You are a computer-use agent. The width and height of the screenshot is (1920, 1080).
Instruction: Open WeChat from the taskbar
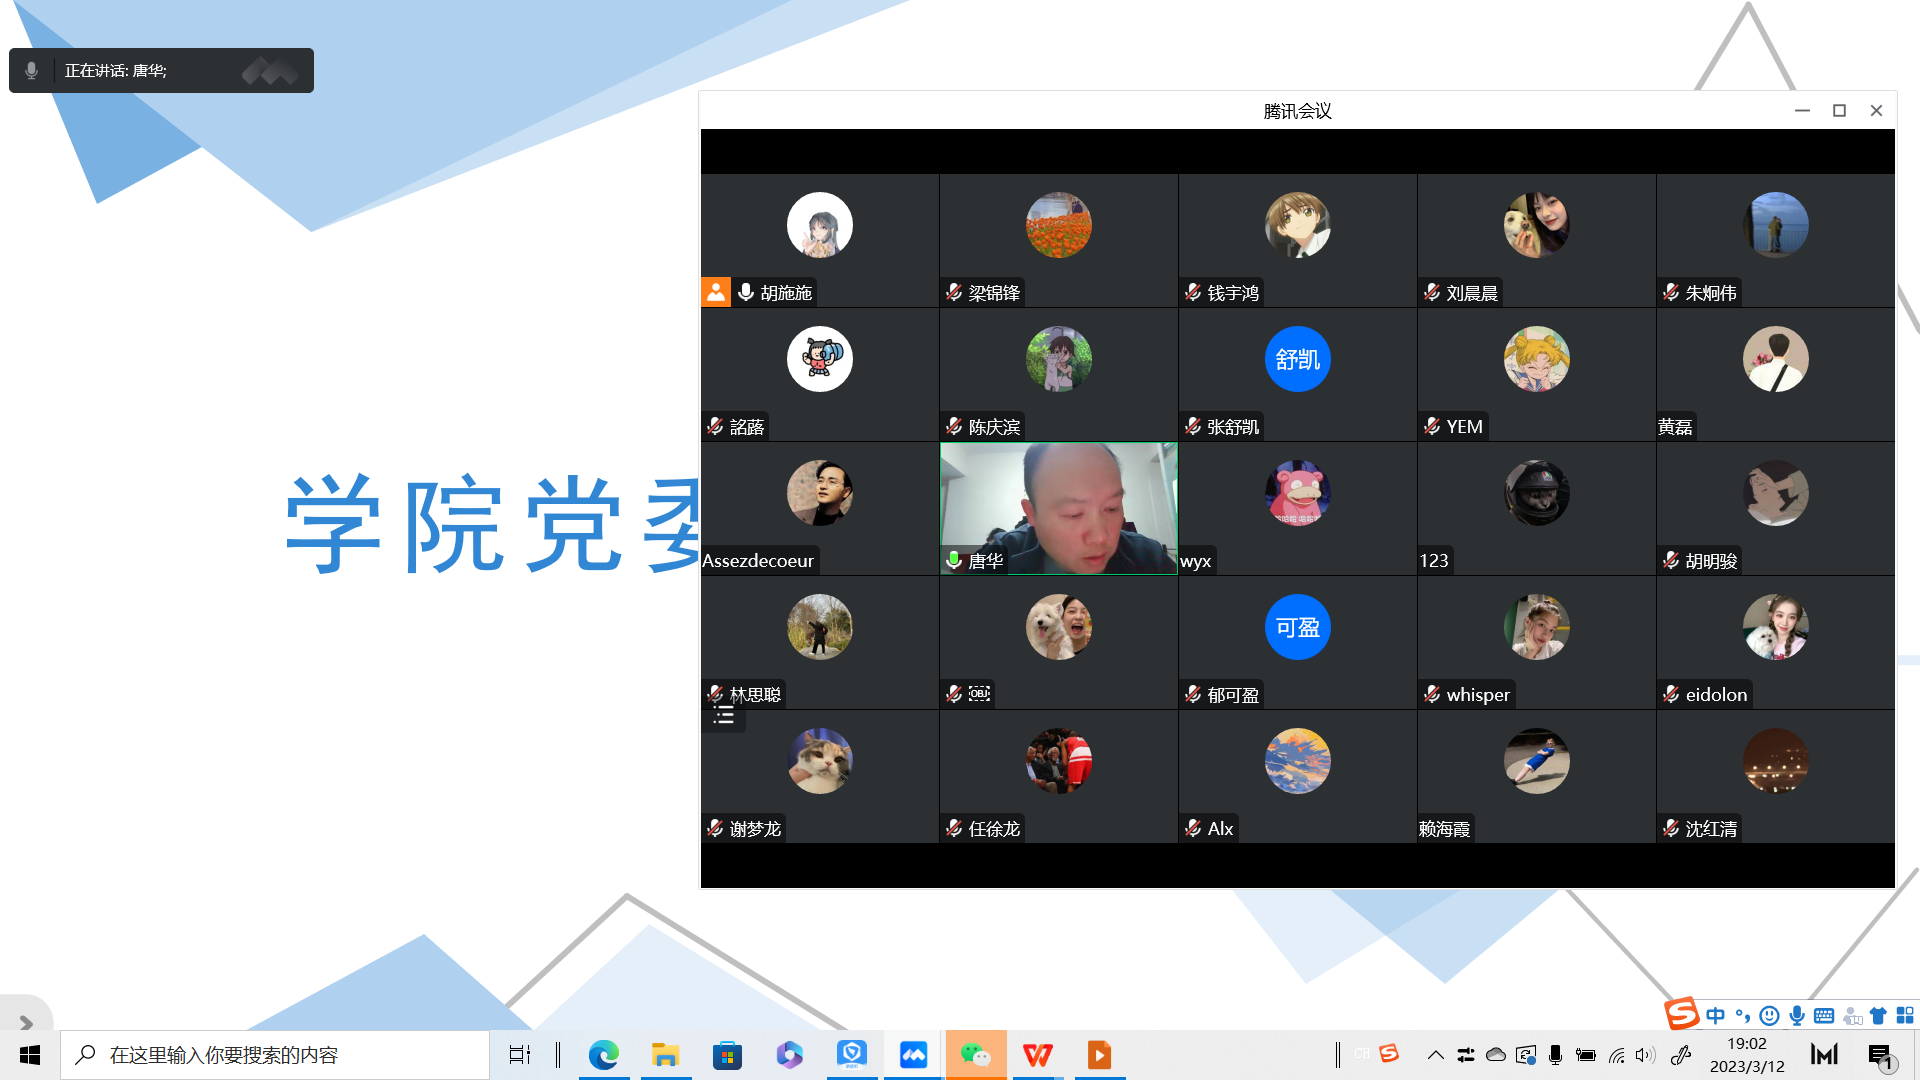(975, 1055)
